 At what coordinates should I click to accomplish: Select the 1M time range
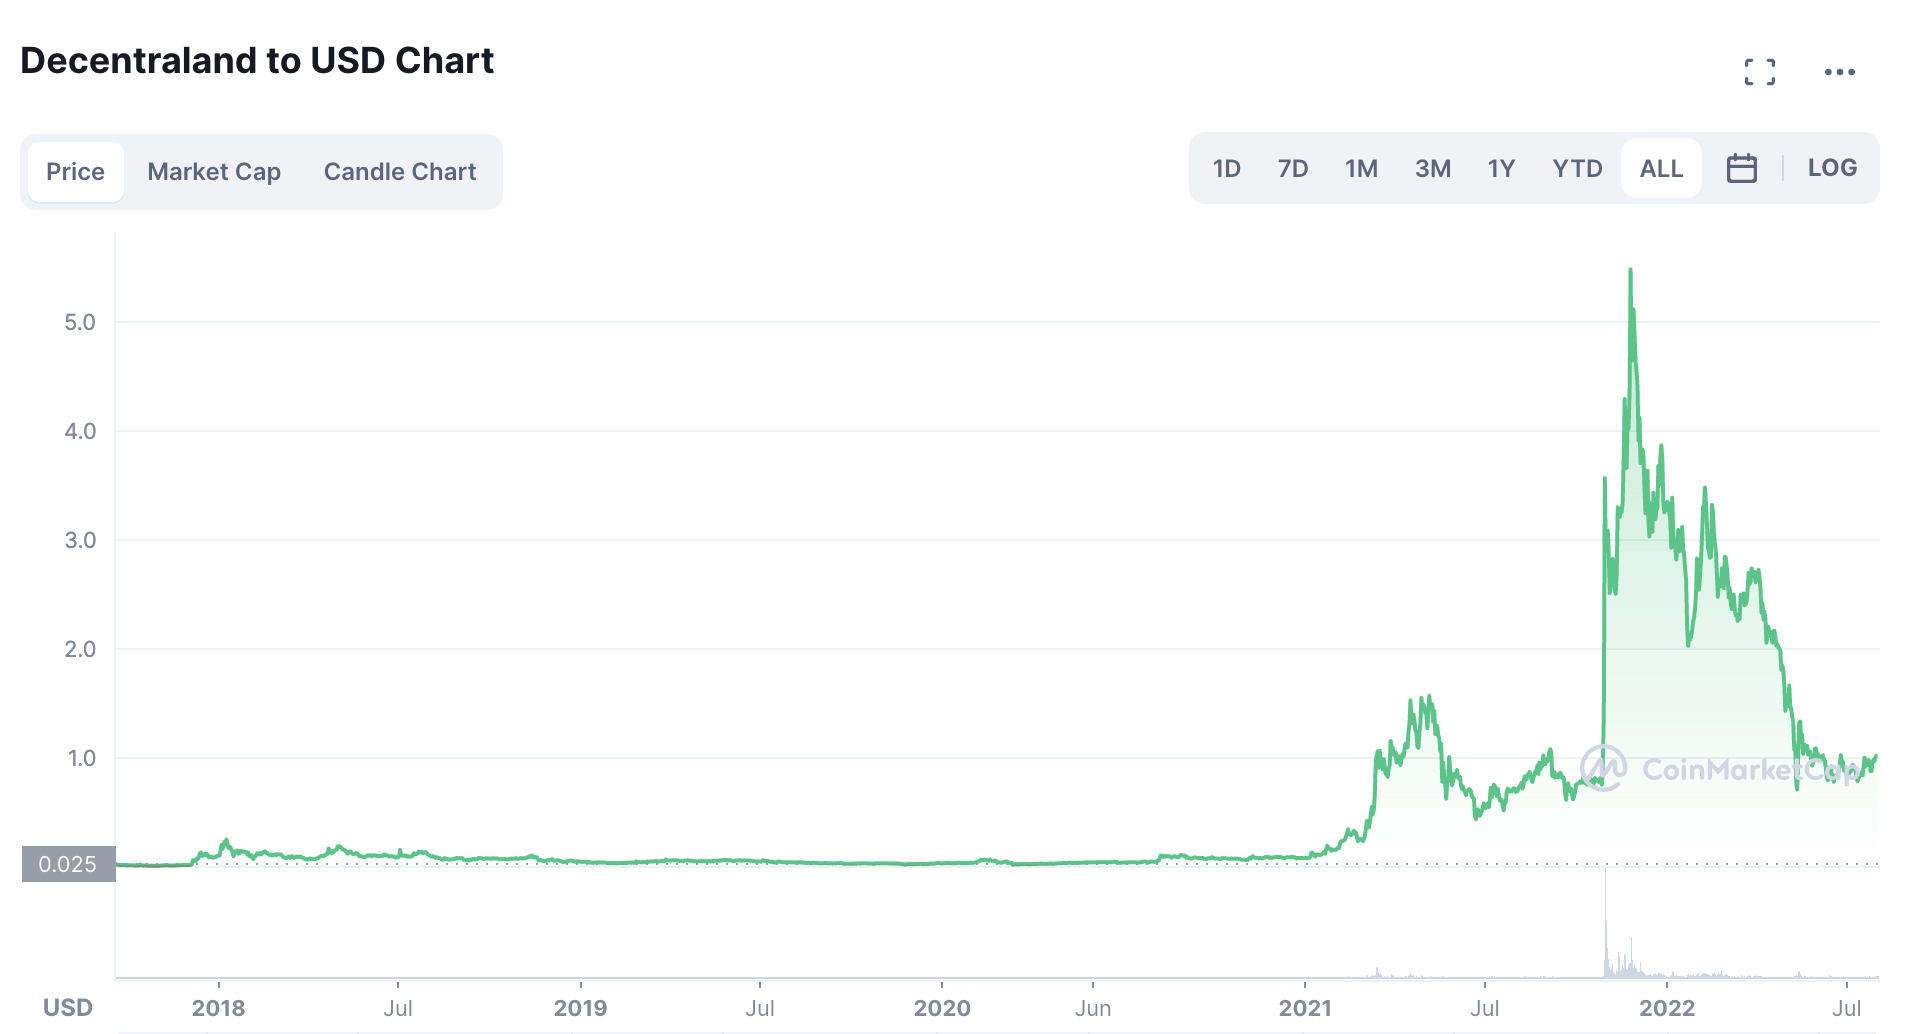[1361, 168]
